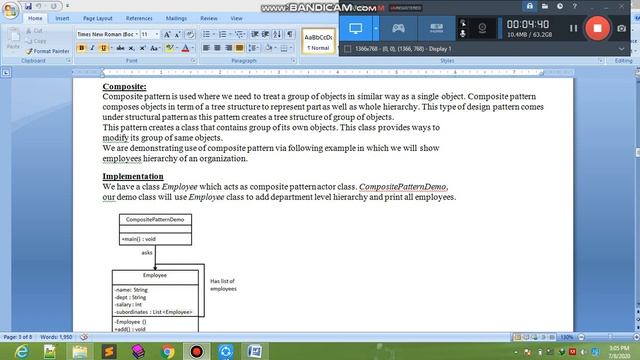Undo the last action in Quick Access Toolbar
This screenshot has width=640, height=360.
39,6
